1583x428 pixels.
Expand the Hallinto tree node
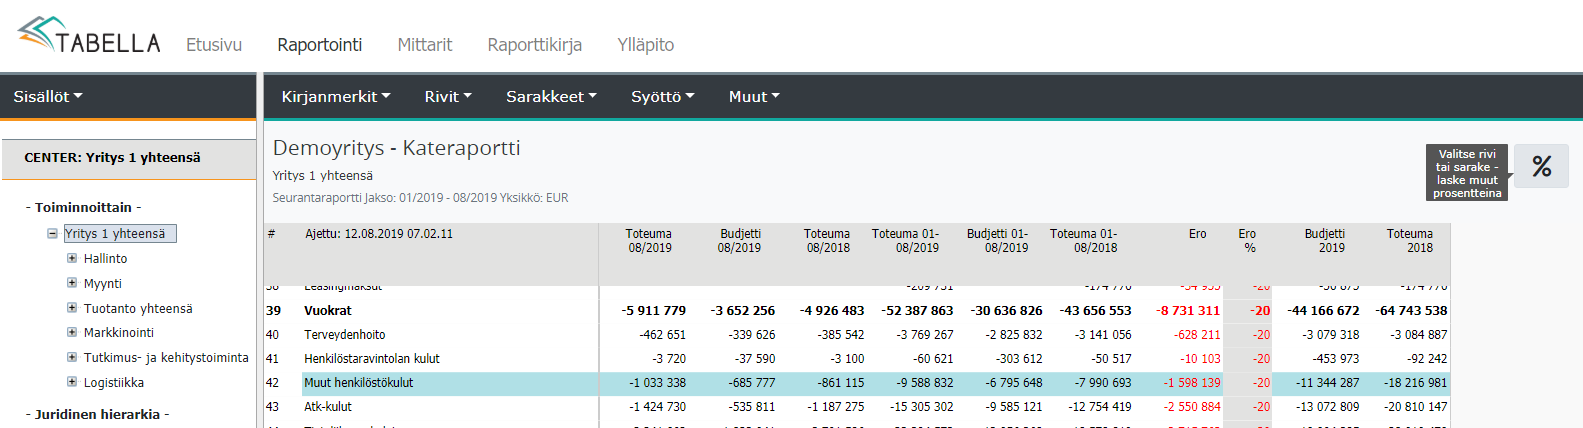point(72,258)
